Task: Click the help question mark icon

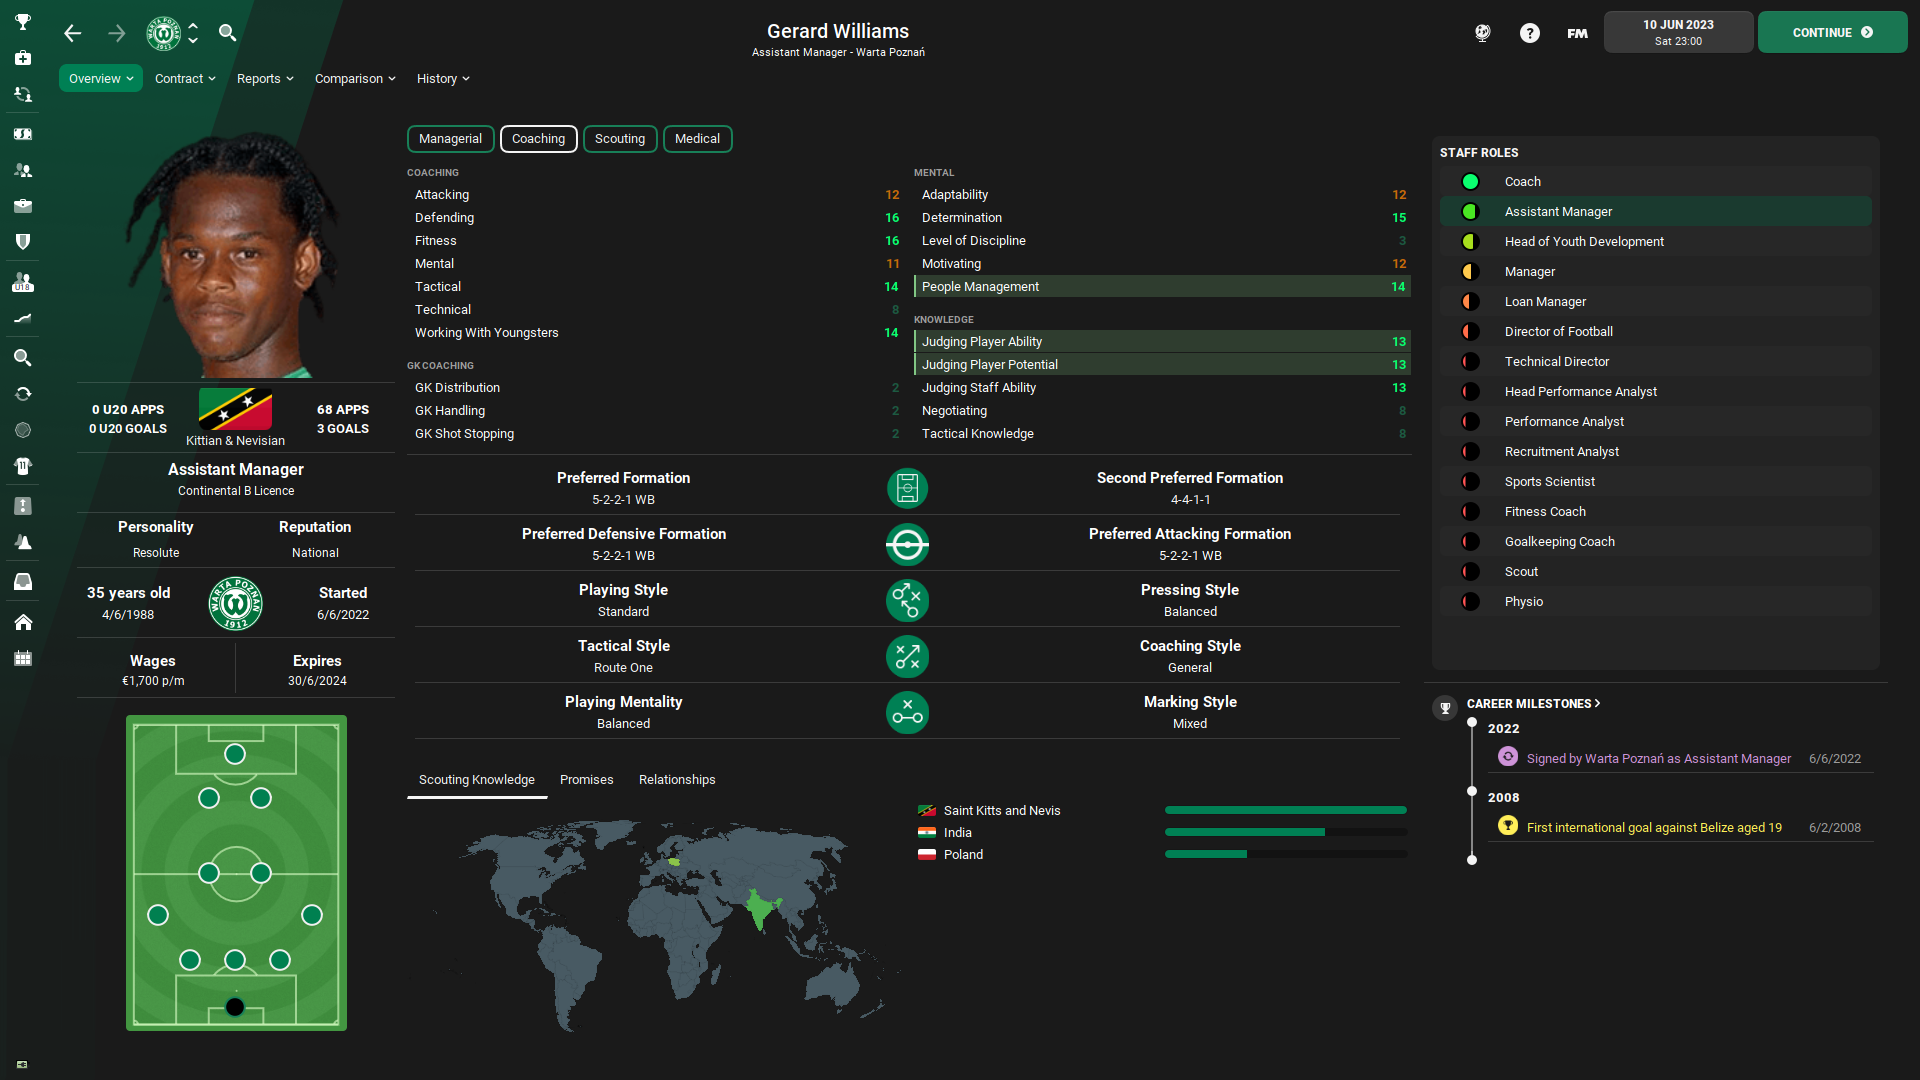Action: [1529, 33]
